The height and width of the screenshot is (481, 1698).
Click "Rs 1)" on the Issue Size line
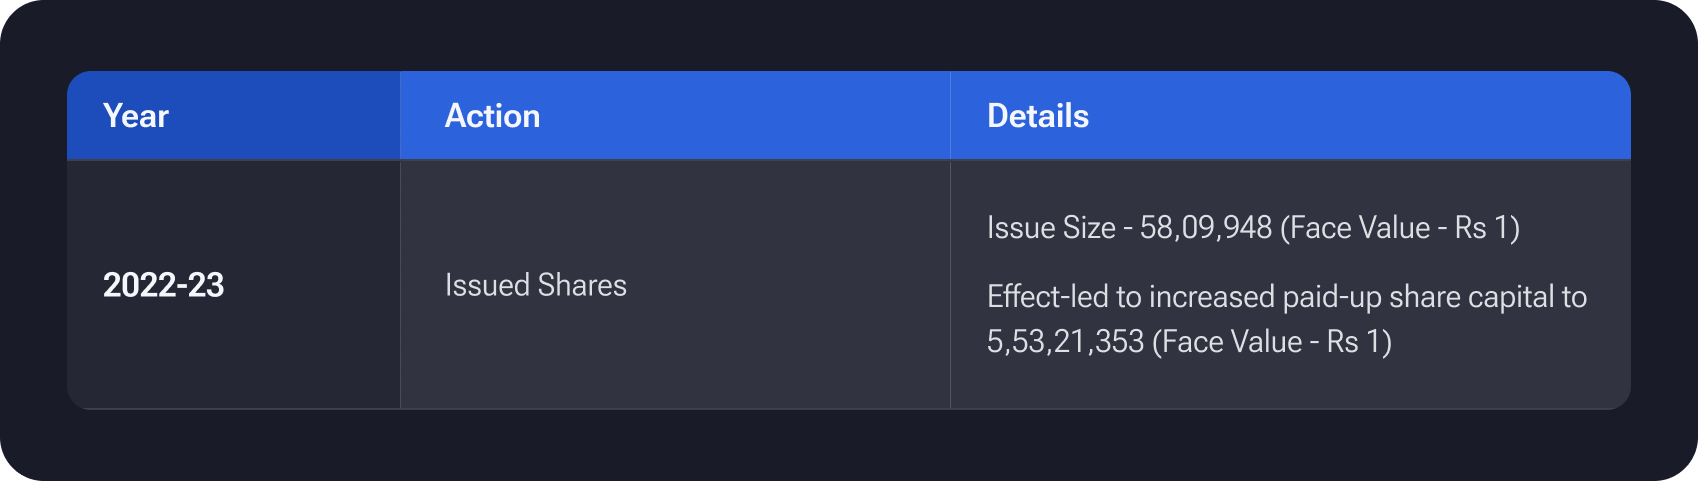pyautogui.click(x=1487, y=228)
